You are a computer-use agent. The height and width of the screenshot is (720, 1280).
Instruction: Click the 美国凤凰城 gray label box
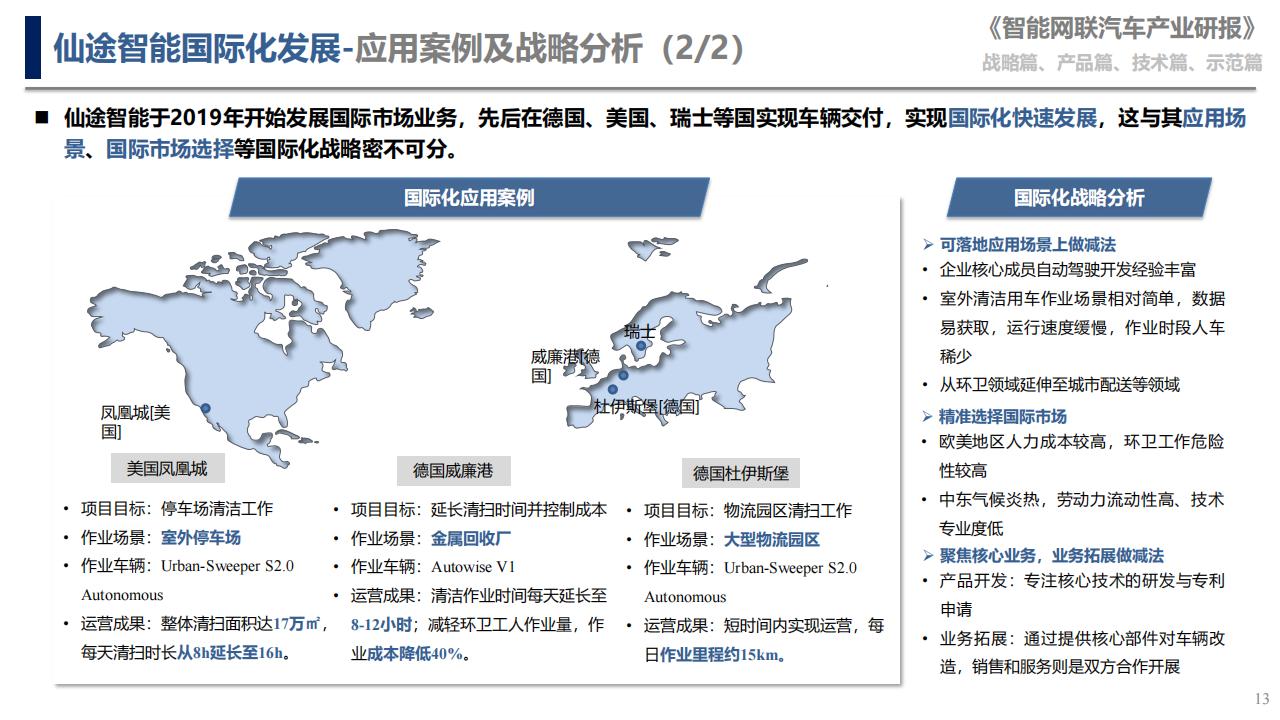166,468
